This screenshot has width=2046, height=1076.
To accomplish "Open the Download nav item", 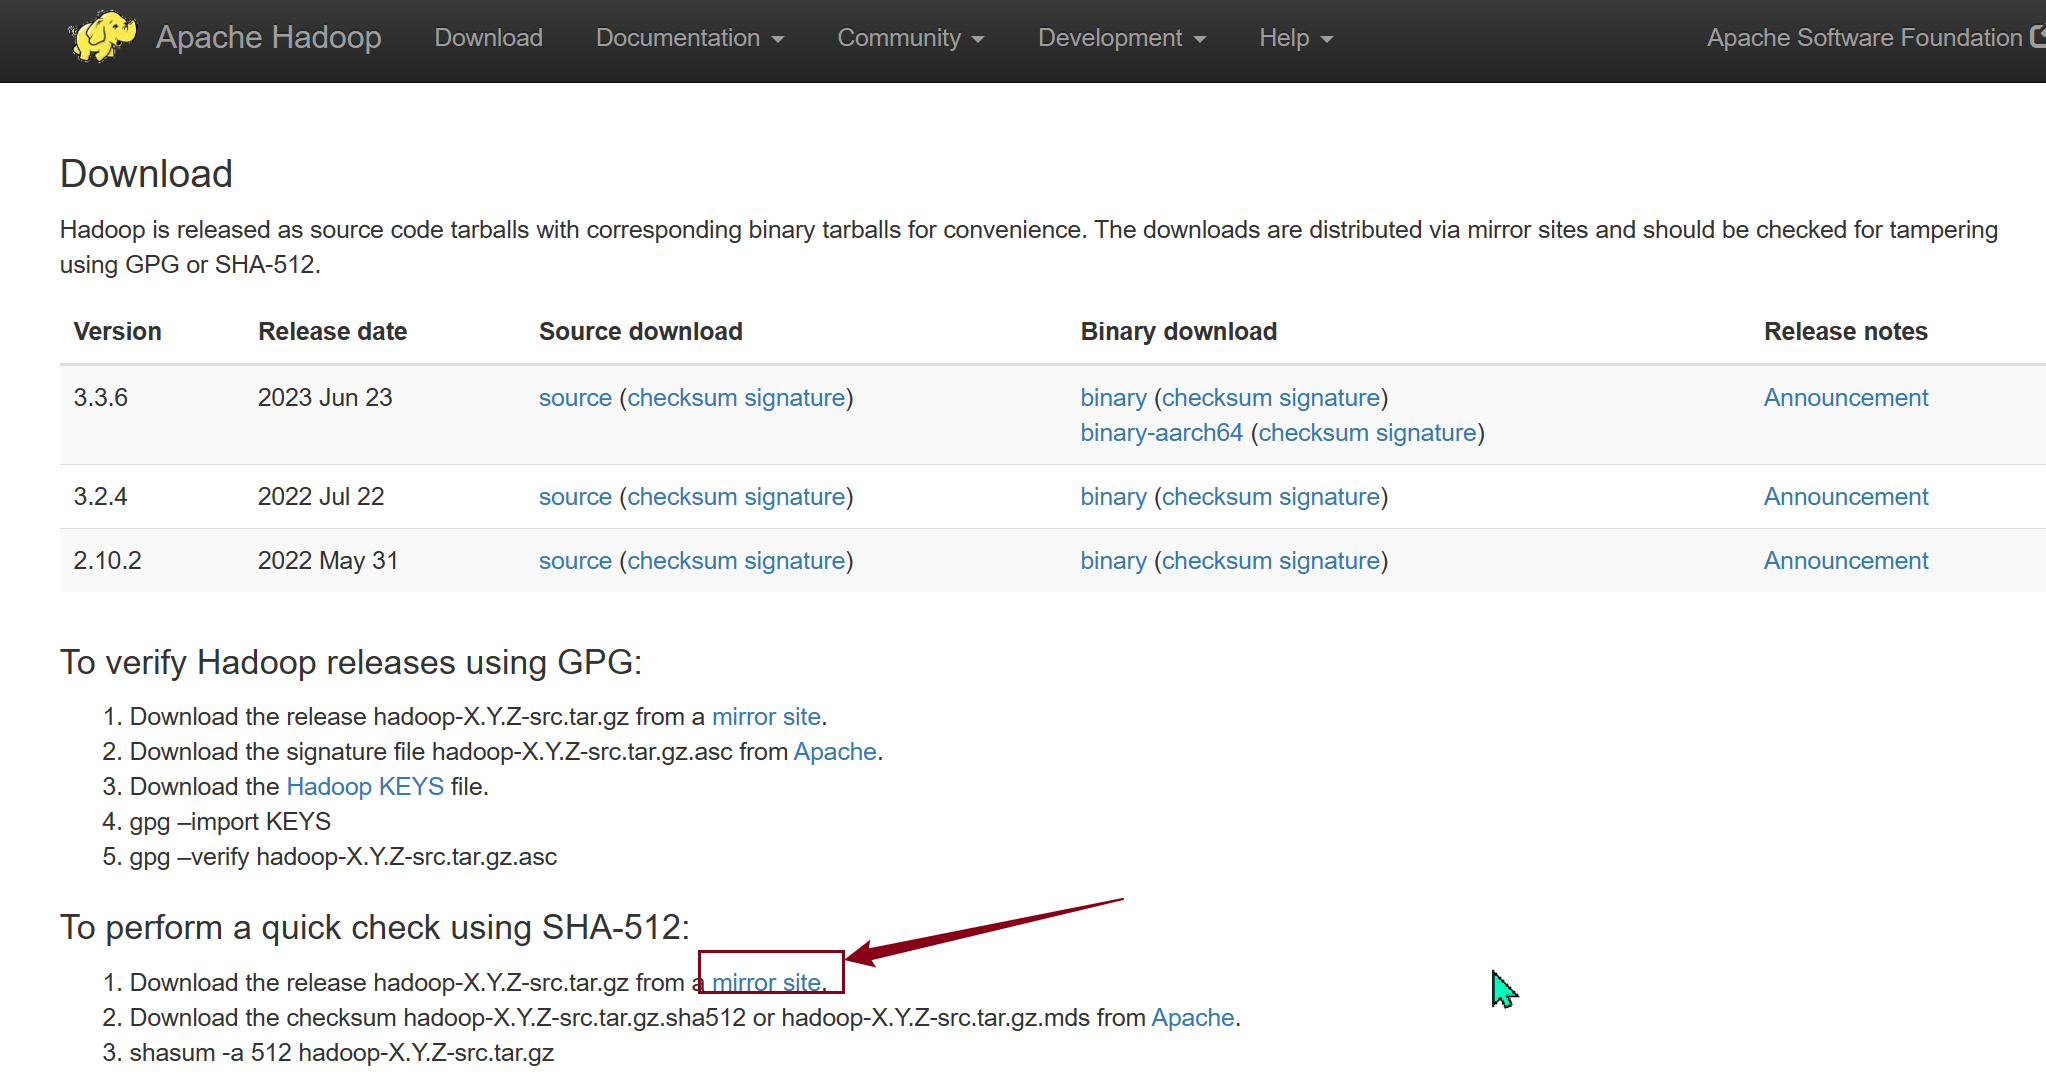I will tap(488, 38).
